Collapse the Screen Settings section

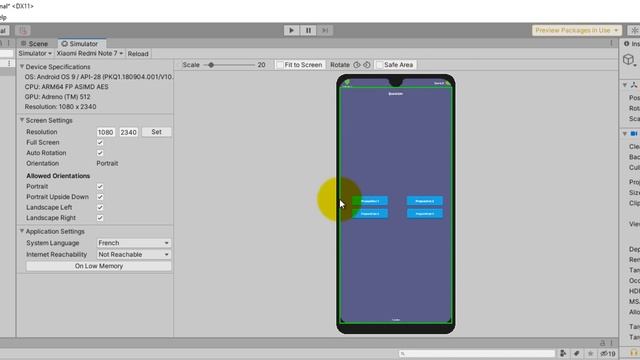tap(22, 120)
